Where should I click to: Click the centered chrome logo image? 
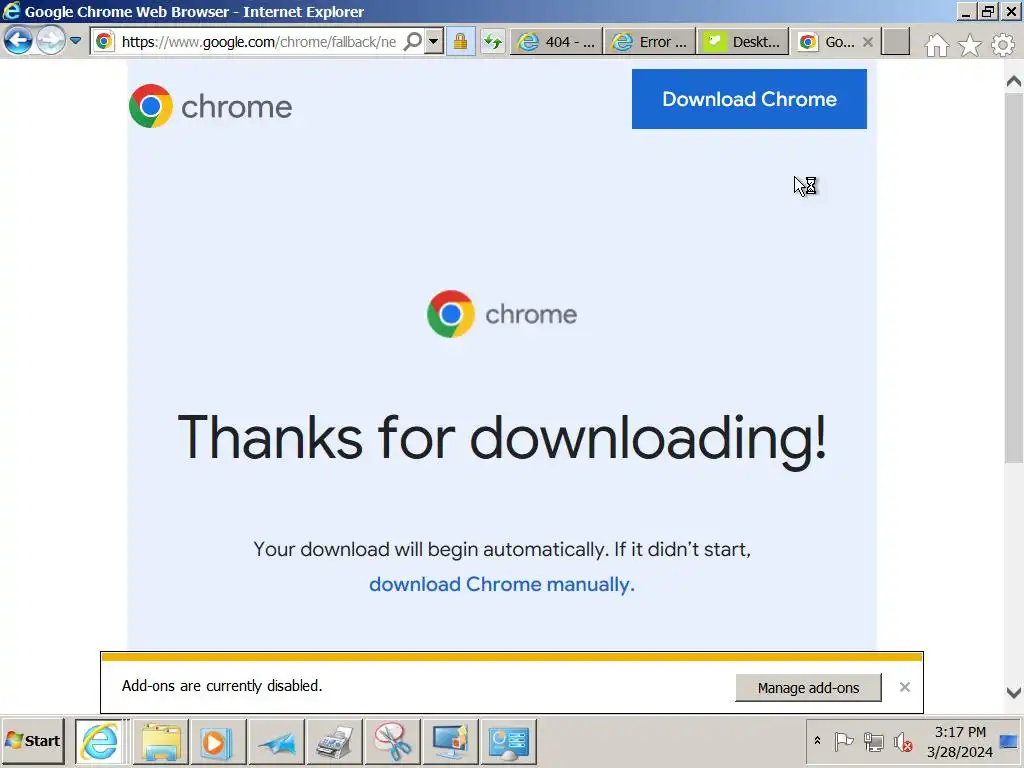tap(502, 314)
